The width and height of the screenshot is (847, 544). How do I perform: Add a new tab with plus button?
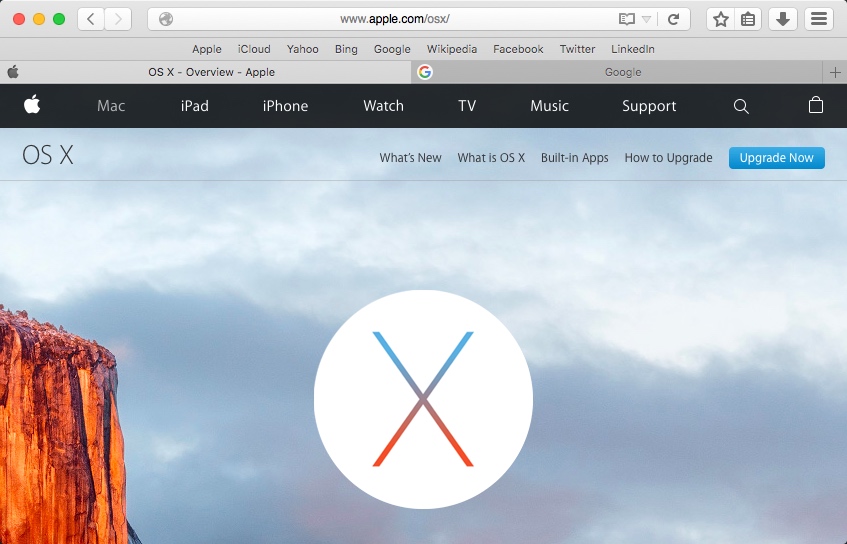(x=835, y=72)
